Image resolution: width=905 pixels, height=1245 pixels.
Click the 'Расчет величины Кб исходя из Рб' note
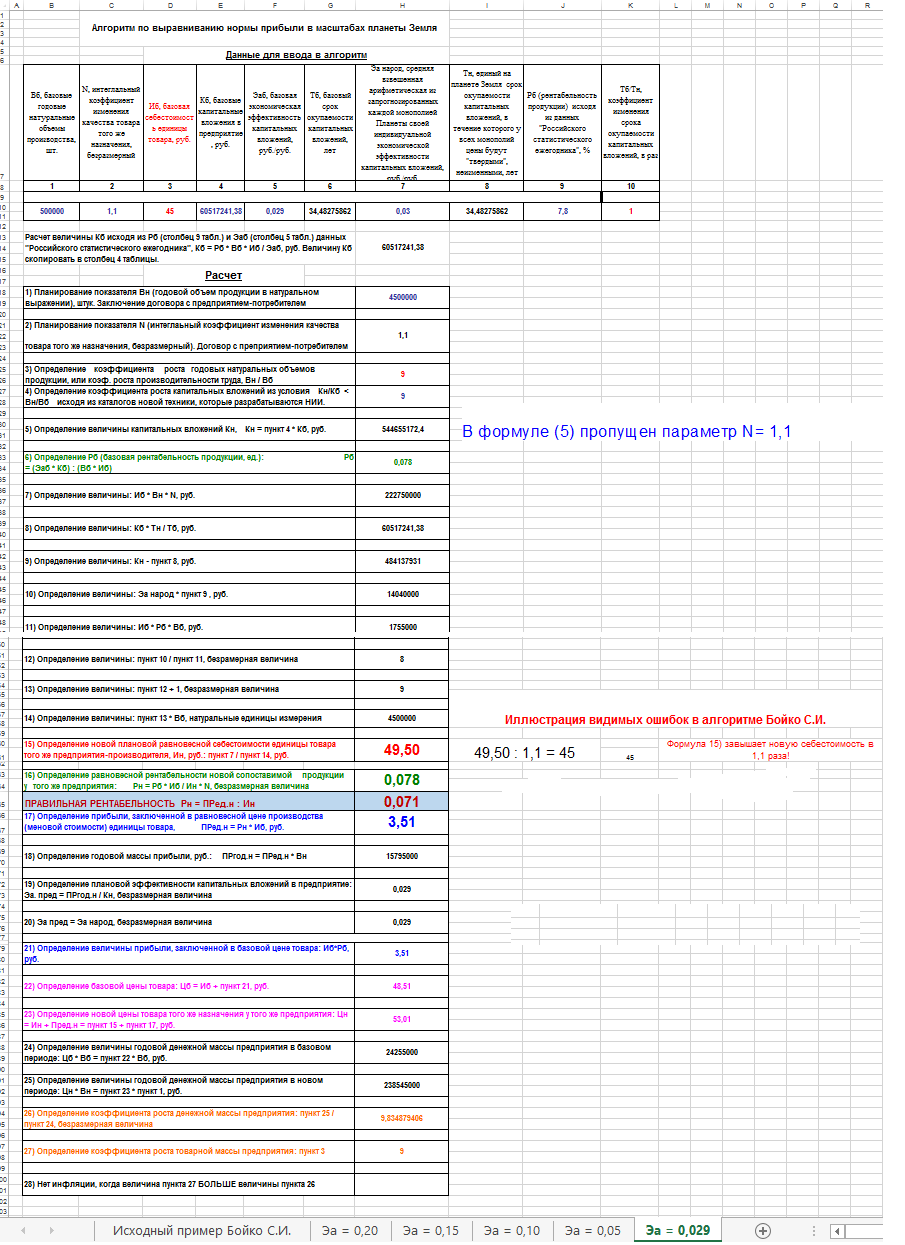189,249
